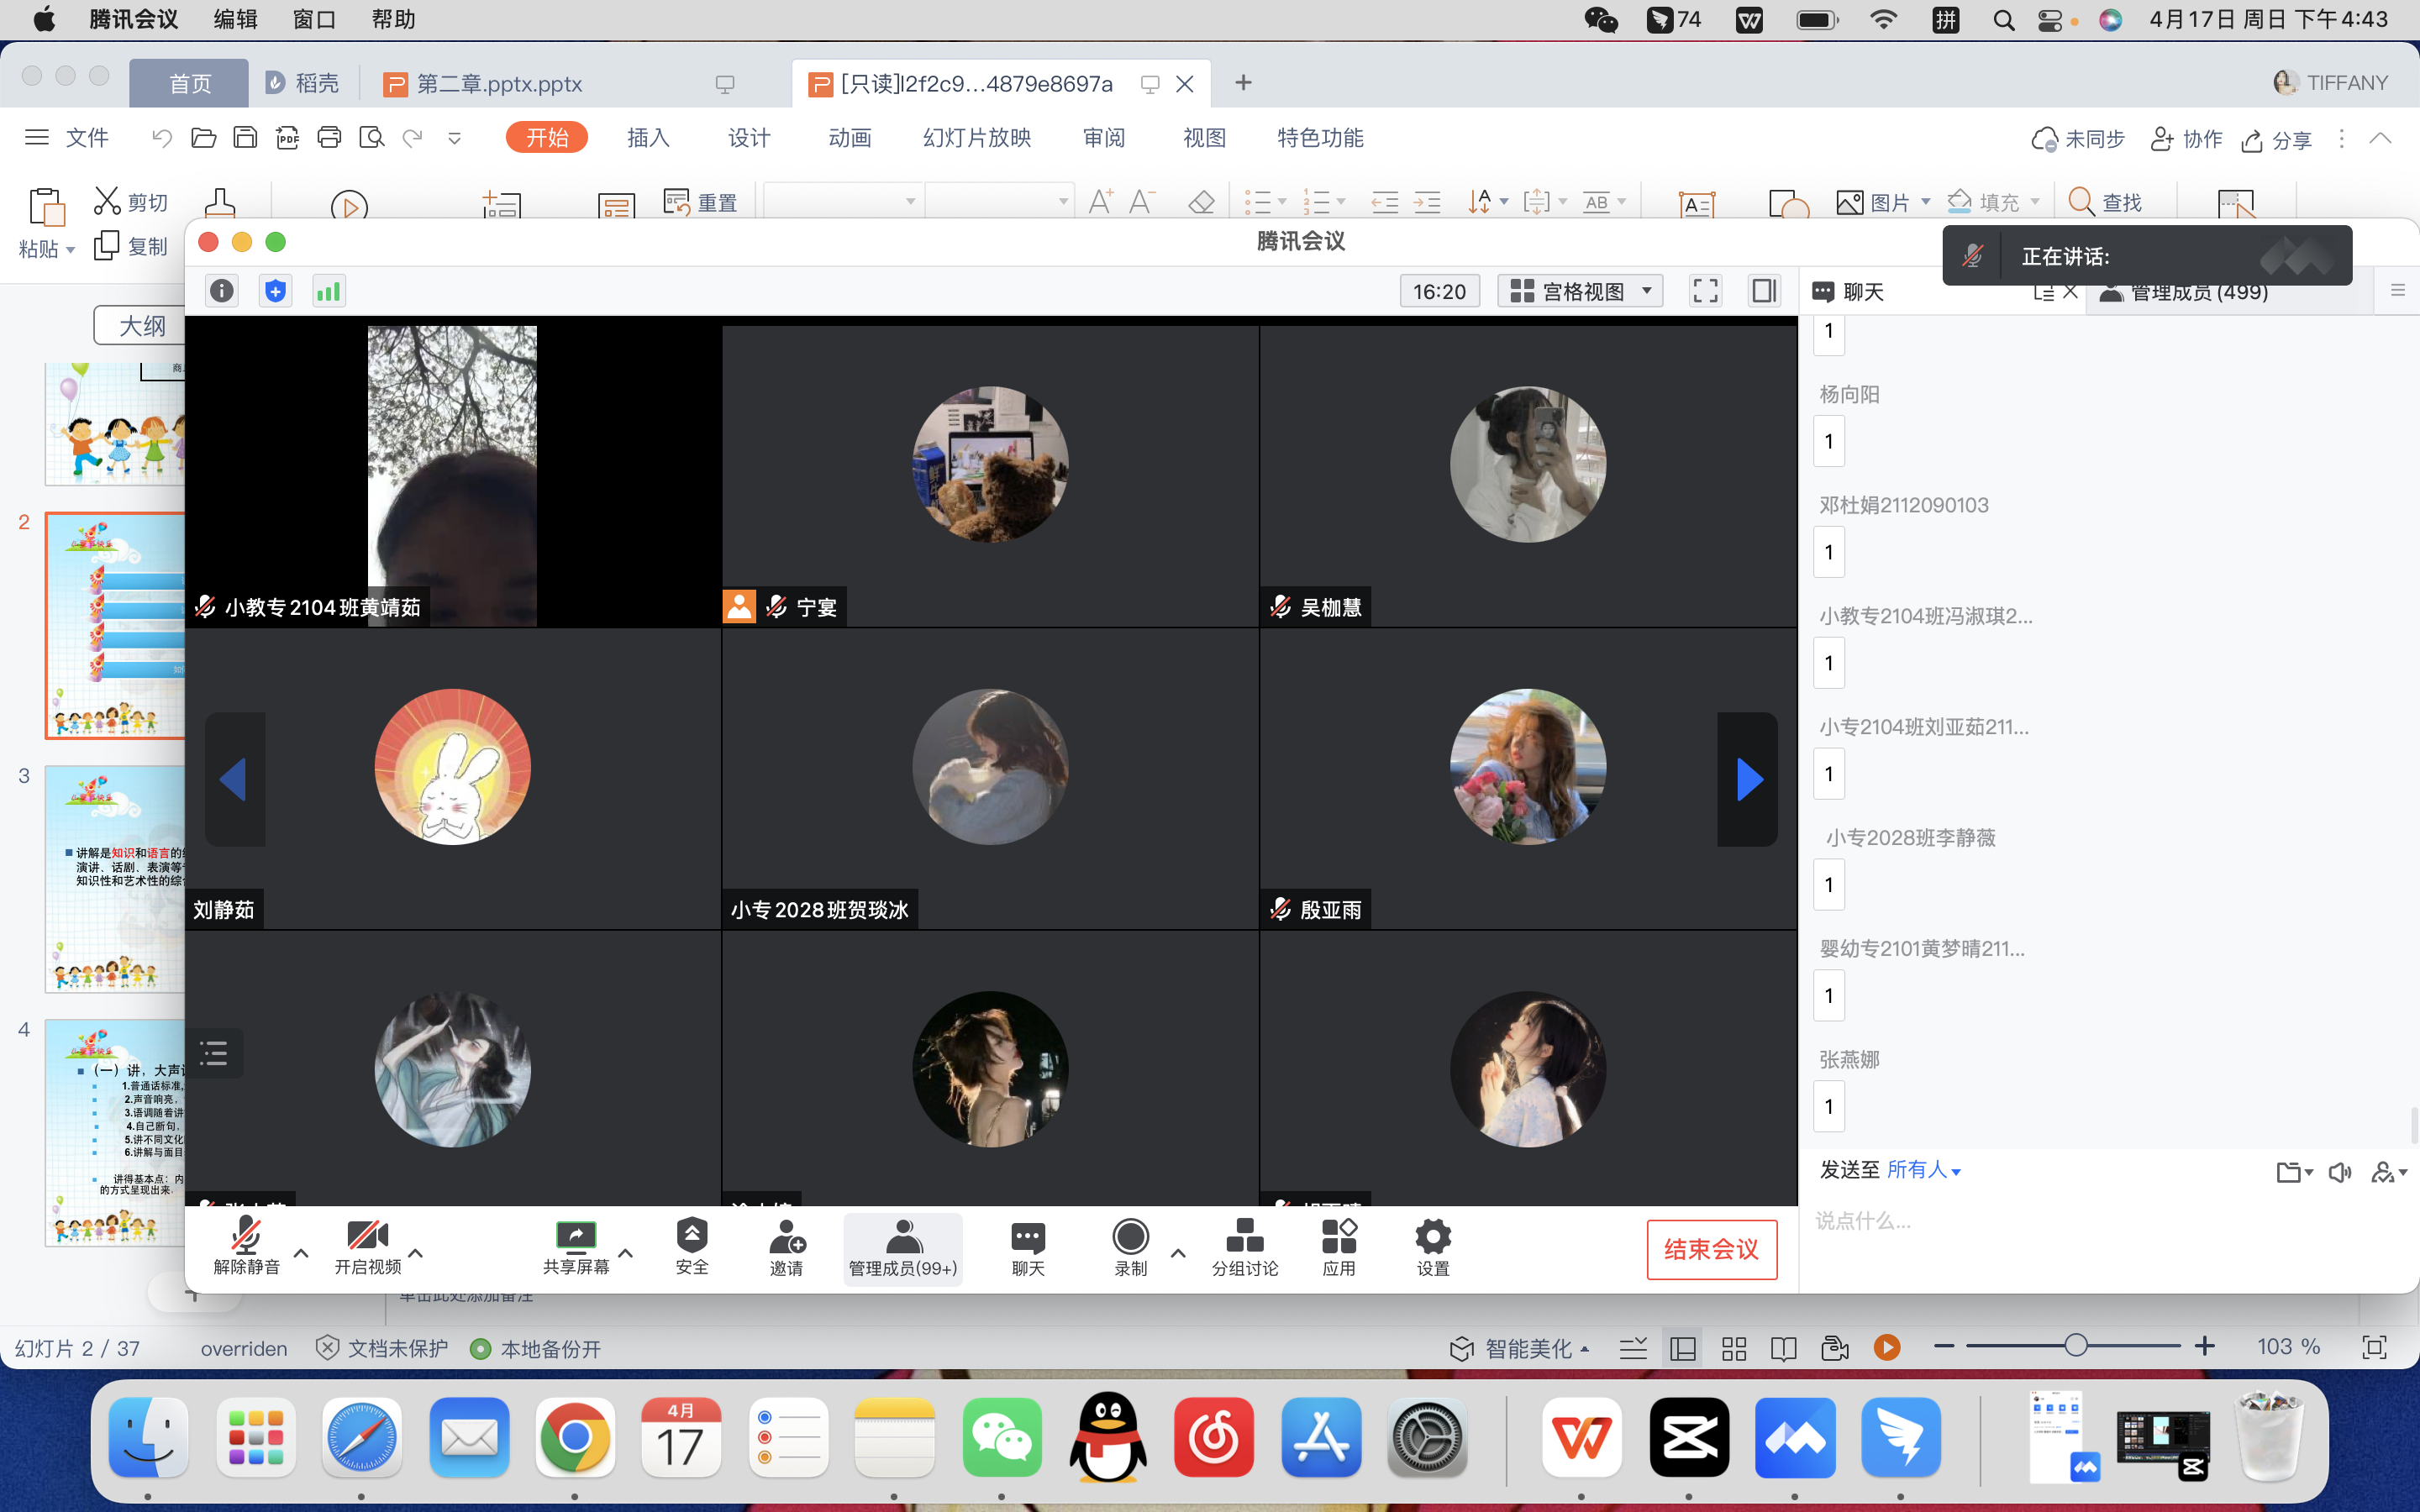Image resolution: width=2420 pixels, height=1512 pixels.
Task: Click zoom in plus in WPS status bar
Action: [x=2204, y=1346]
